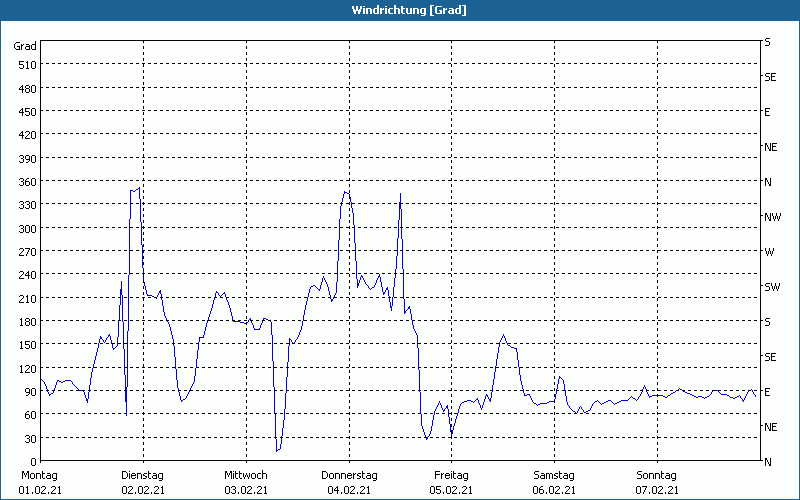Select the y-axis value 510
The image size is (800, 500).
[x=28, y=65]
